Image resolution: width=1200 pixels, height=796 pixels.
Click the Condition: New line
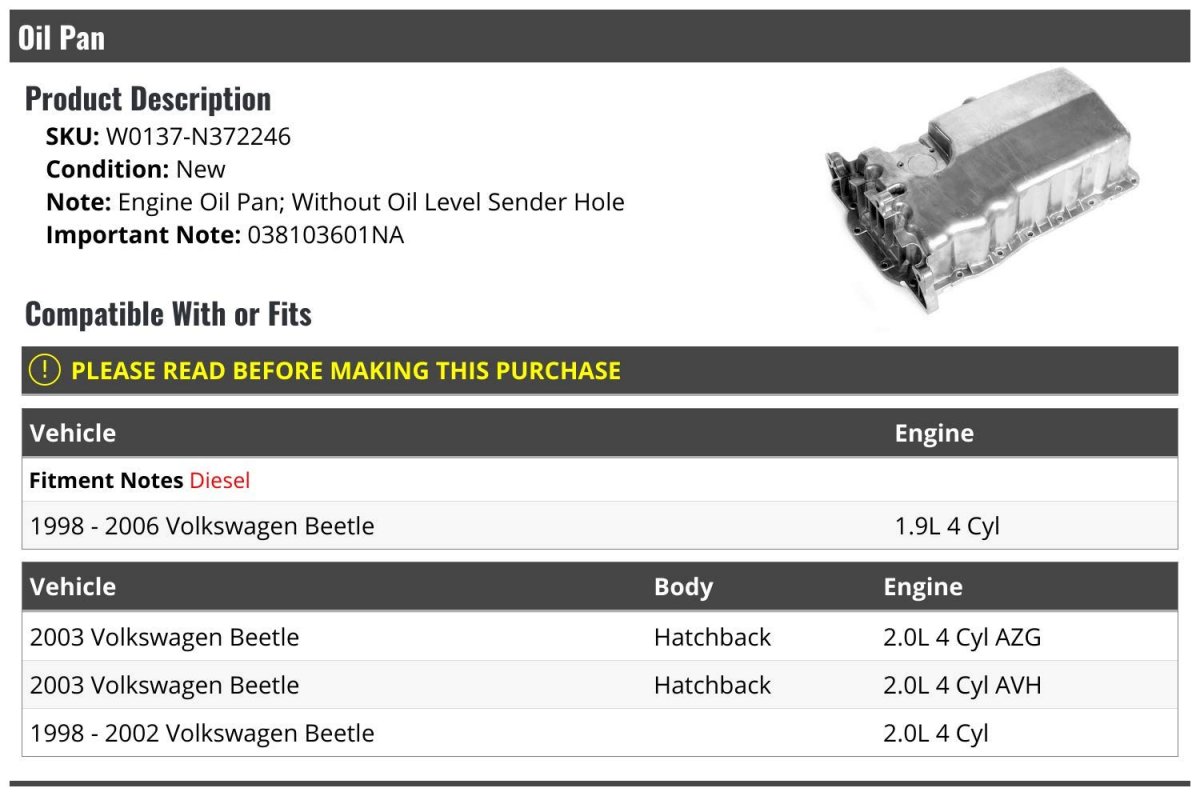[136, 169]
